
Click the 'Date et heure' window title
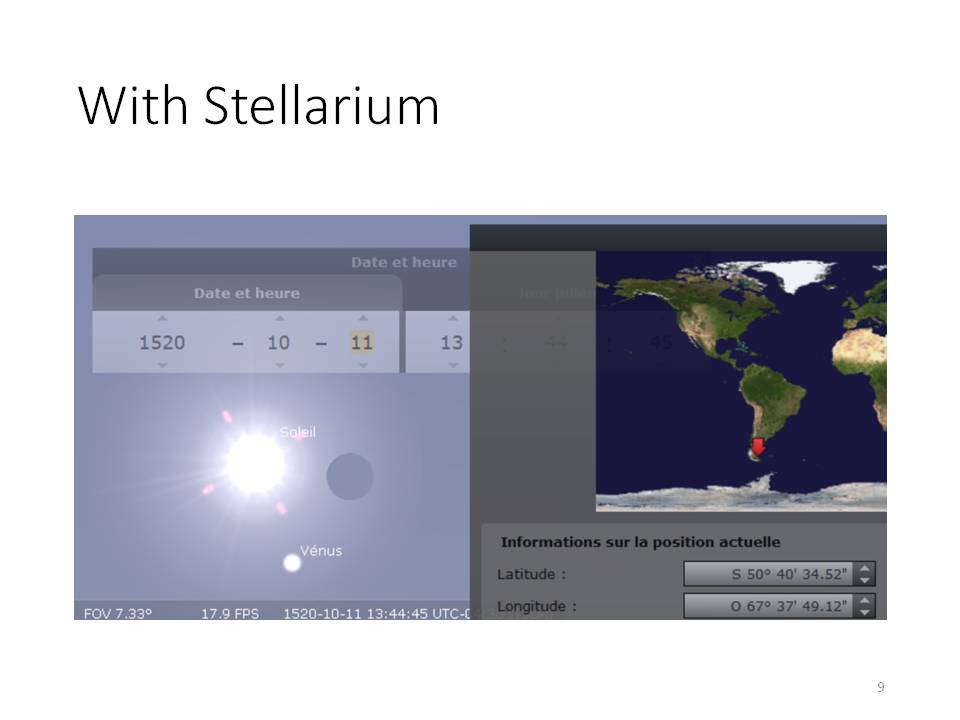click(403, 263)
